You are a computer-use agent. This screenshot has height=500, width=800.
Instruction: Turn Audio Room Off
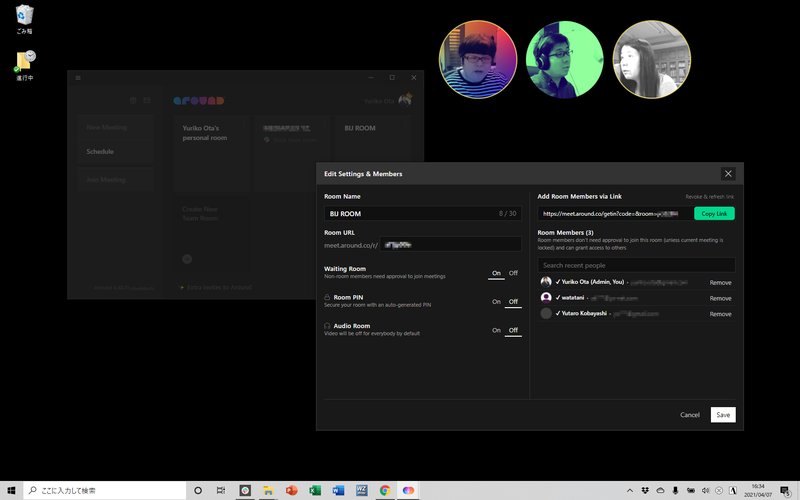[513, 331]
